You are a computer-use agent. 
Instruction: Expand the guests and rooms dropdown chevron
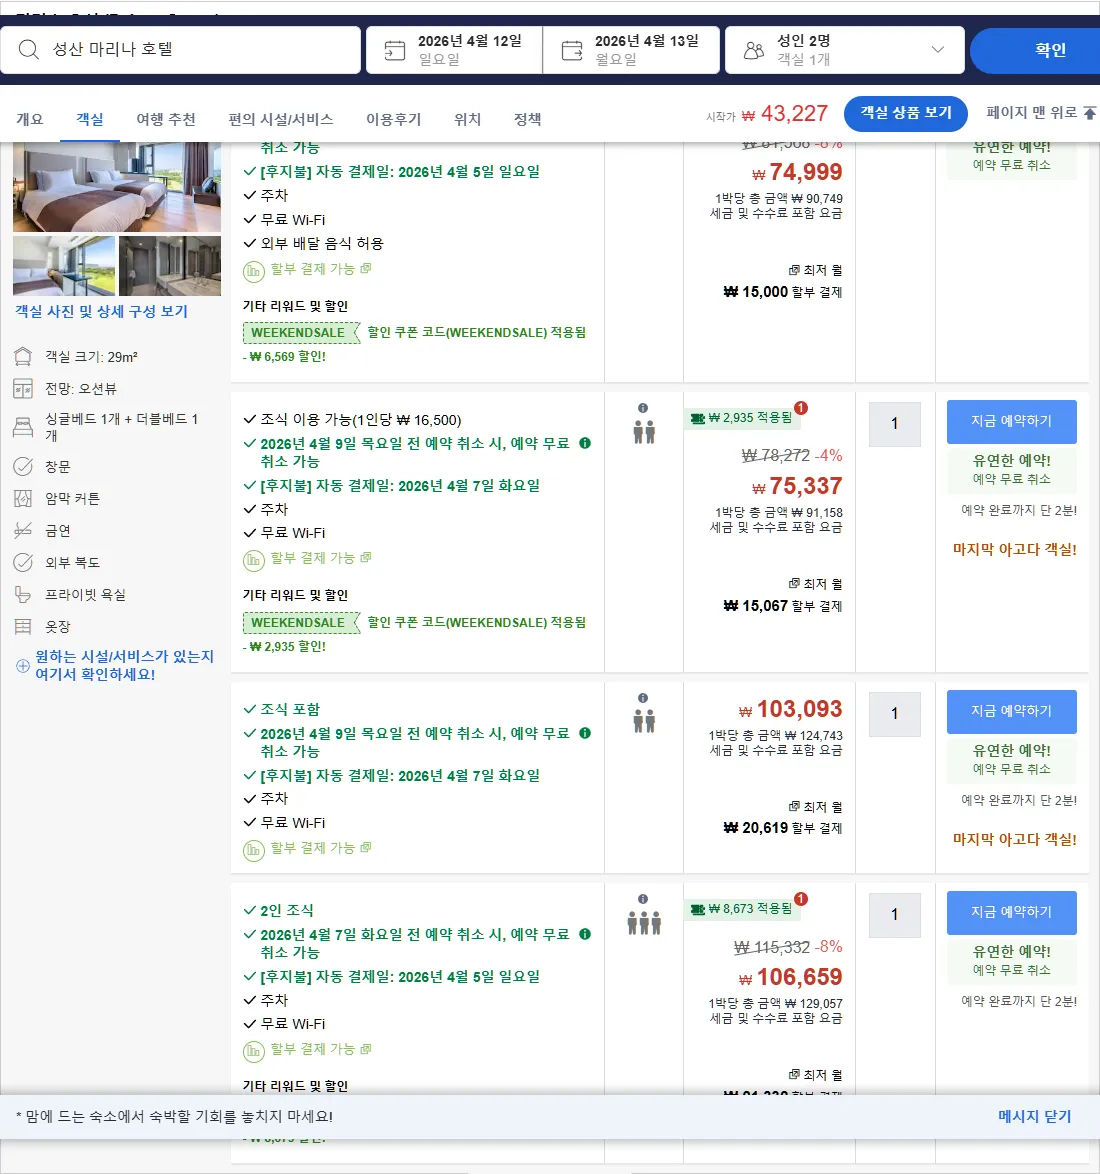coord(938,49)
